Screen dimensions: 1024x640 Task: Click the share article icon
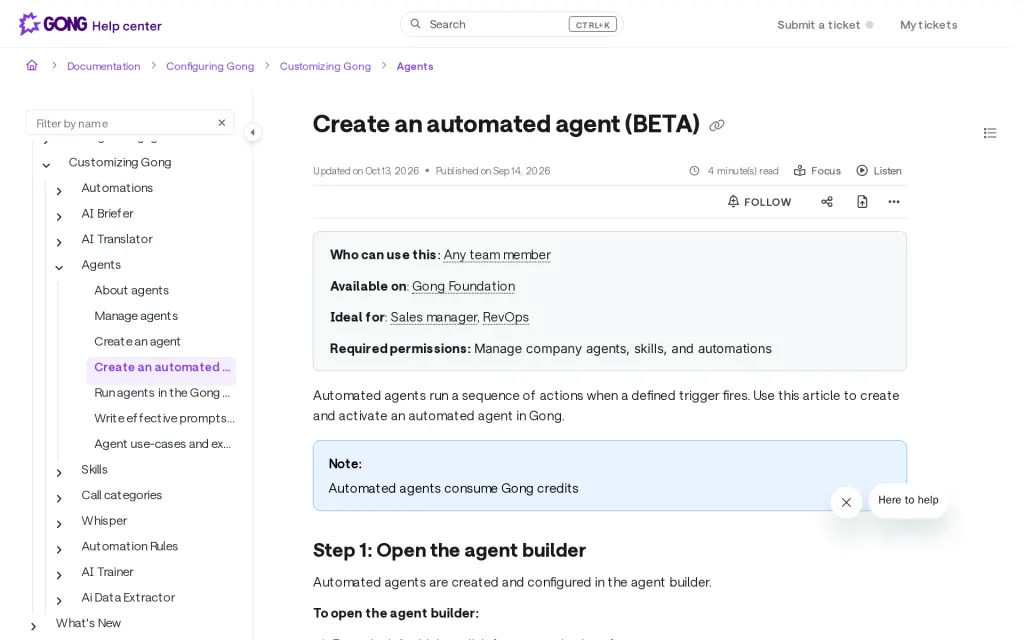[827, 202]
